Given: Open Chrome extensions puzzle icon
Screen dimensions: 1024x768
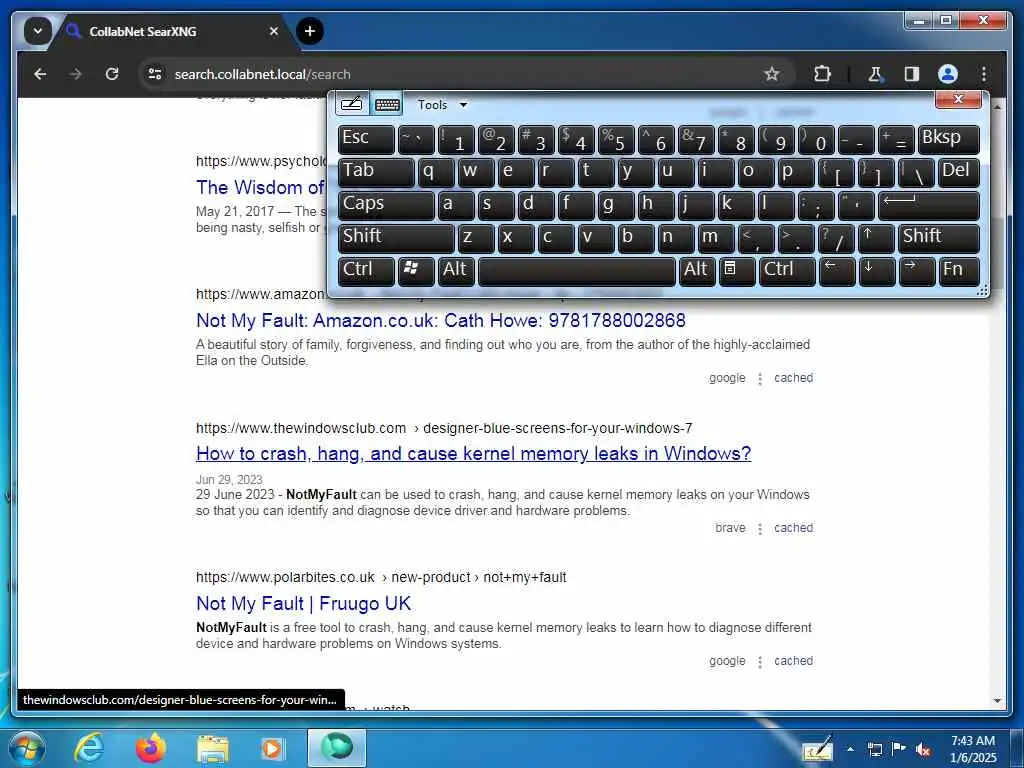Looking at the screenshot, I should coord(822,74).
